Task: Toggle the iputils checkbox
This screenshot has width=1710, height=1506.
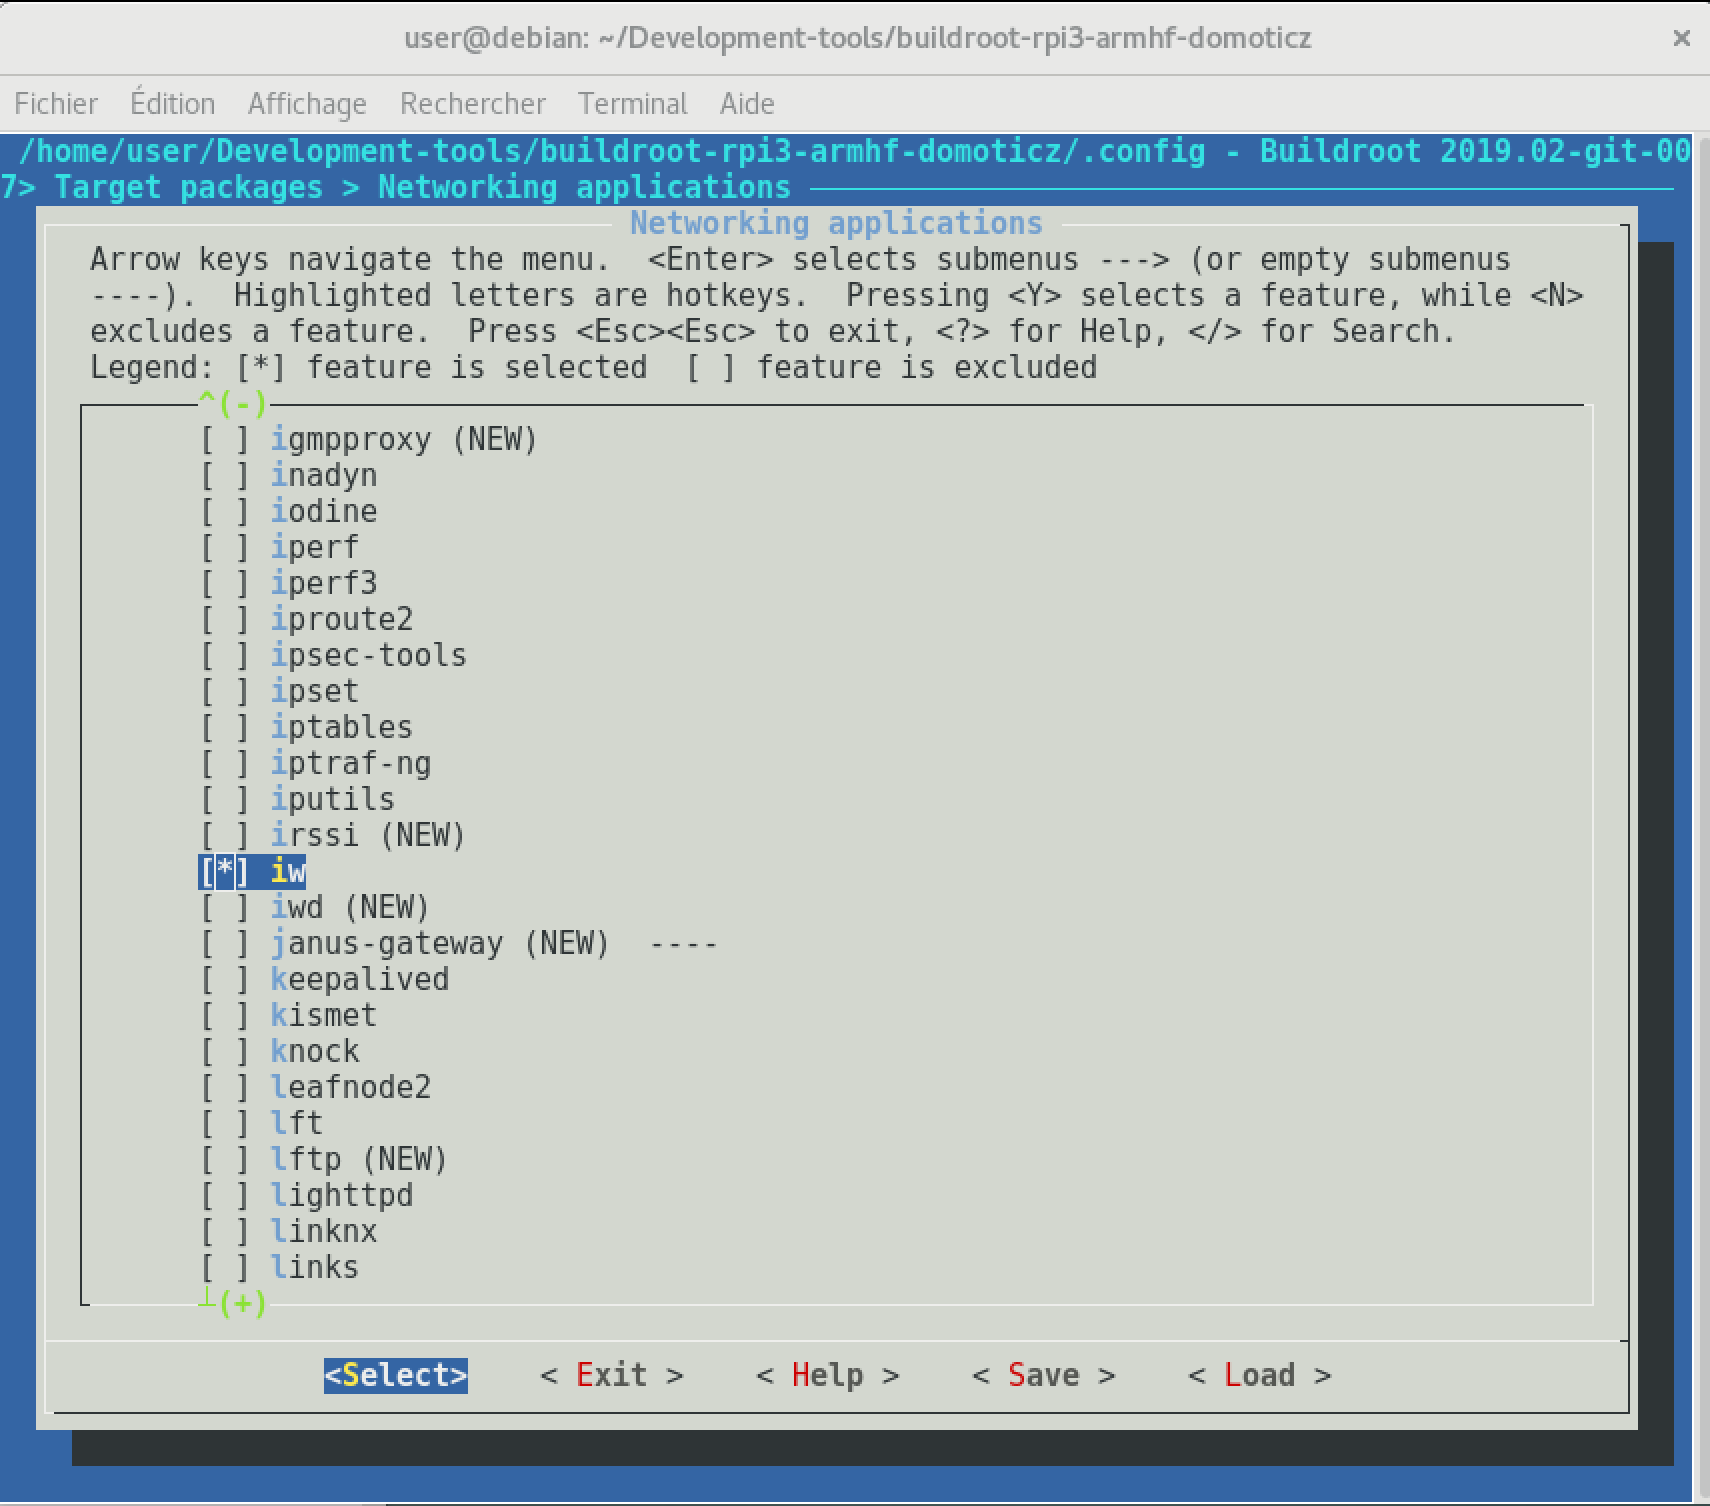Action: click(225, 800)
